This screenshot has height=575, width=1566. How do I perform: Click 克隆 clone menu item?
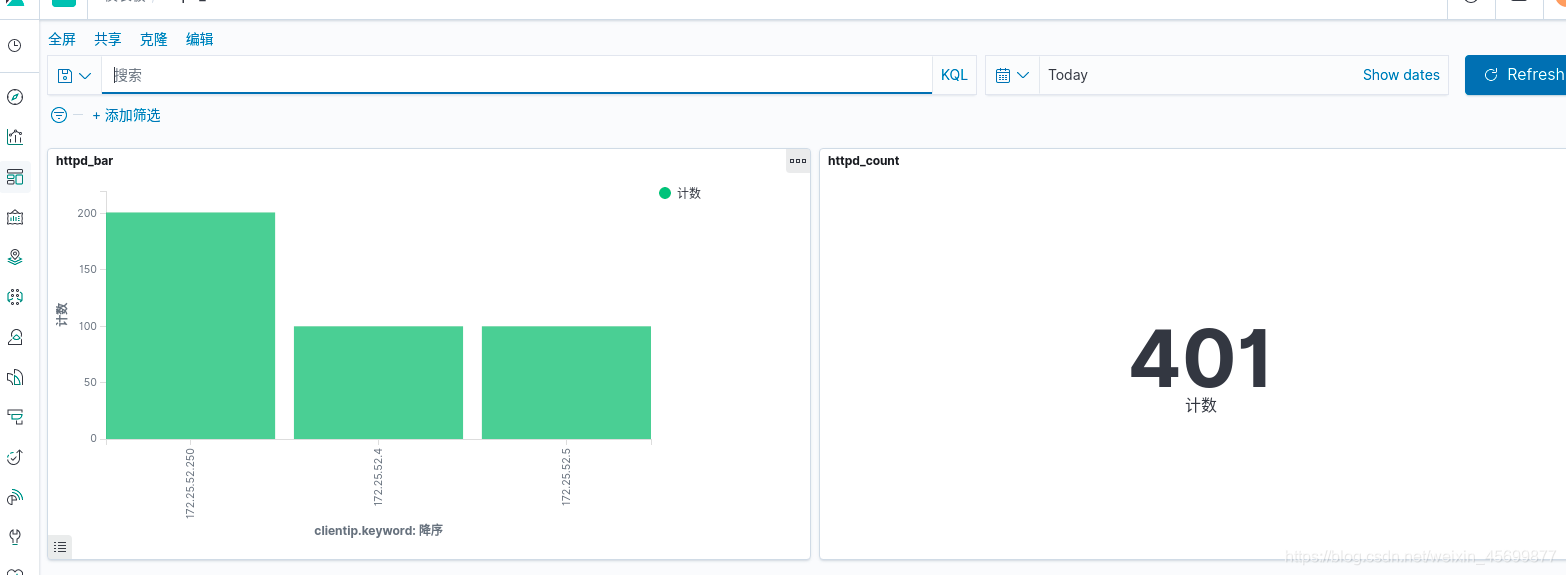pyautogui.click(x=154, y=39)
